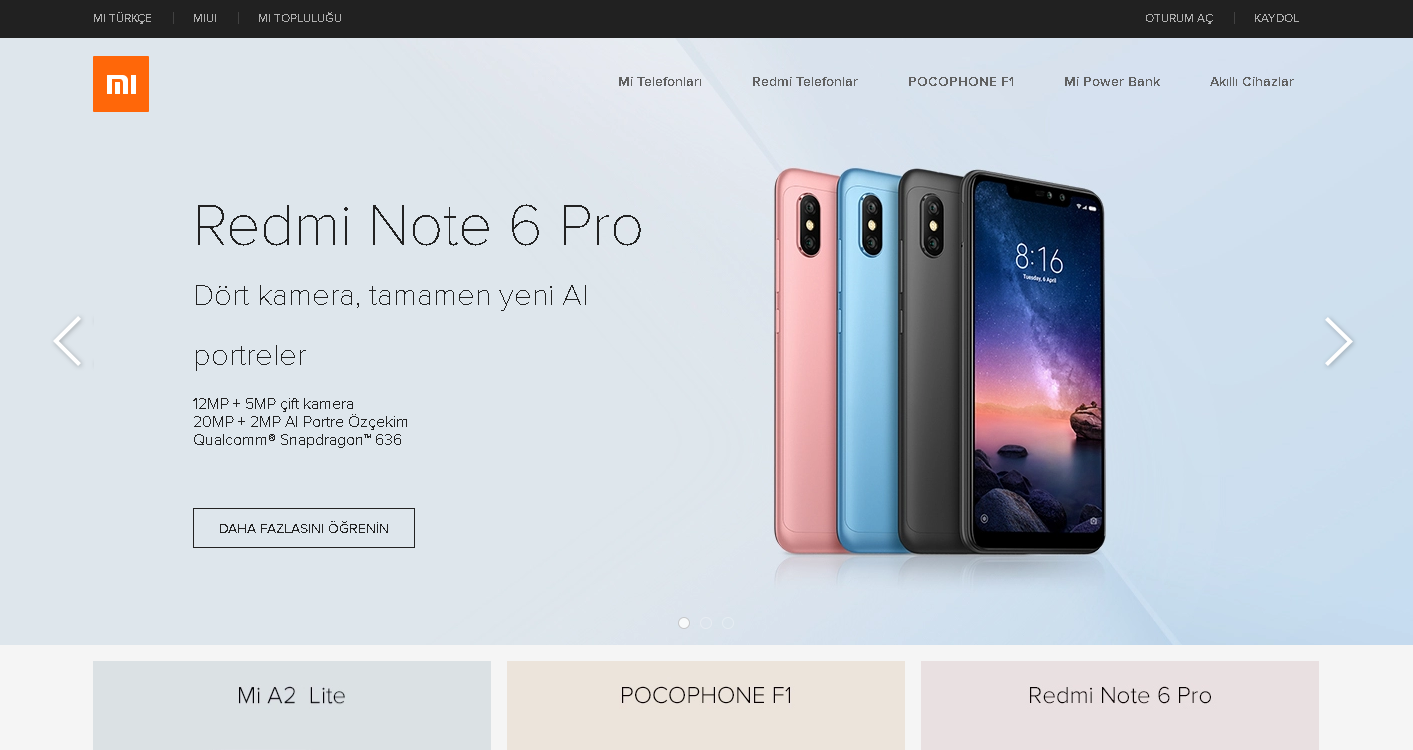Open Mi Power Bank nav item
The width and height of the screenshot is (1413, 750).
pos(1112,82)
